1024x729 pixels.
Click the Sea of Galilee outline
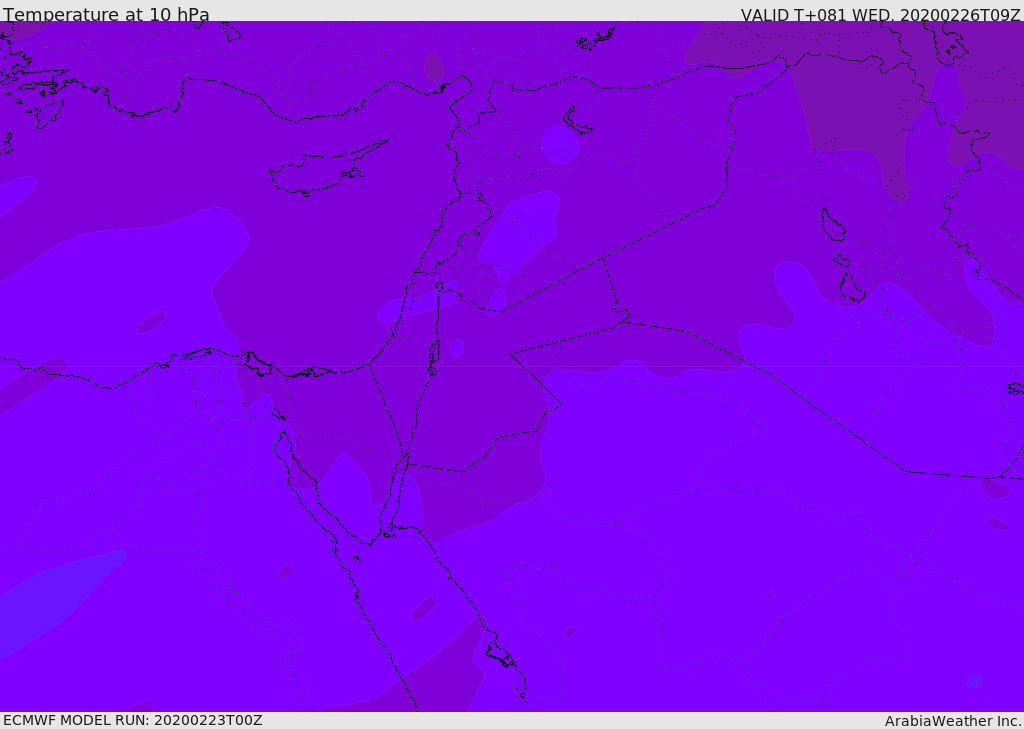click(x=439, y=287)
